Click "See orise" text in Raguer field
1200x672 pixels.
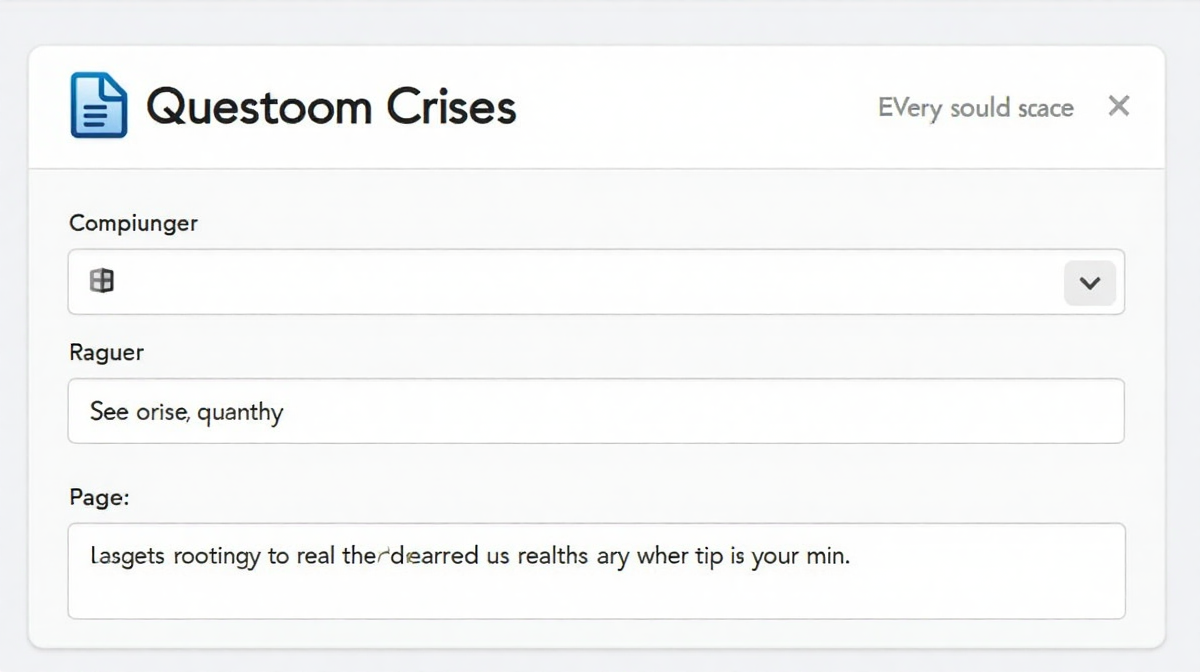138,411
